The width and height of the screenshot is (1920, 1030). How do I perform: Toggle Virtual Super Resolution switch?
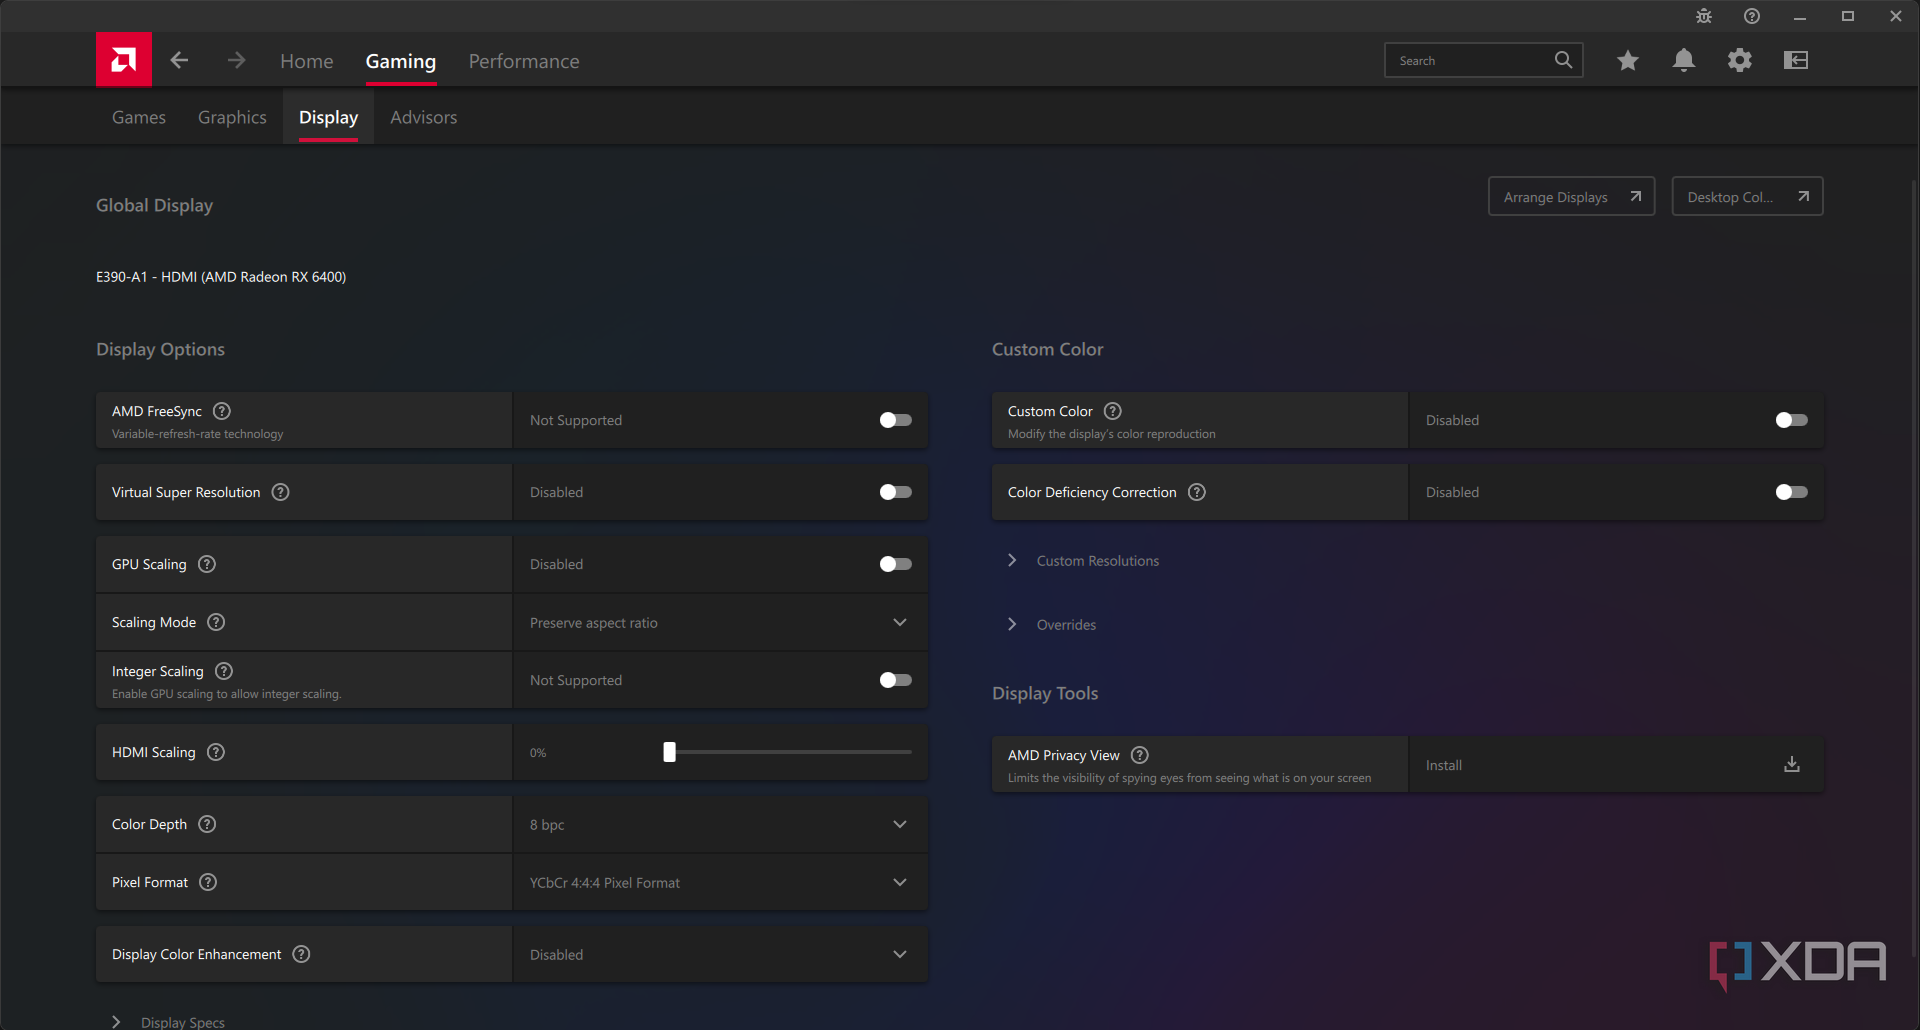click(895, 492)
